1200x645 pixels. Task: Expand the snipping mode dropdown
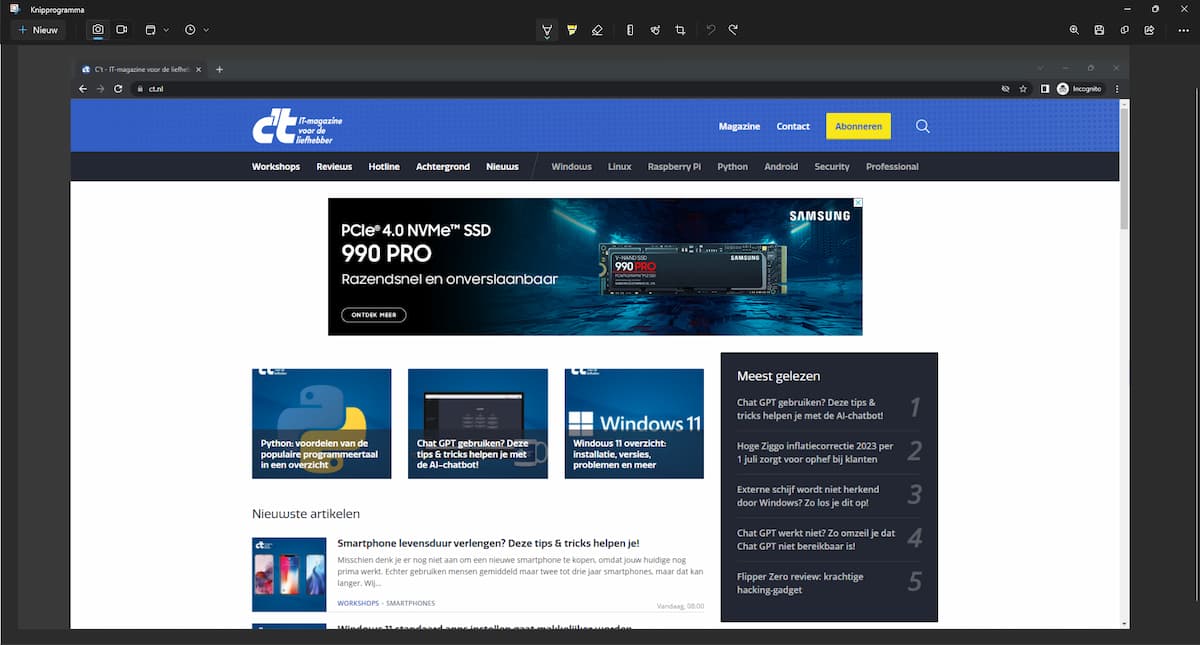[x=157, y=30]
